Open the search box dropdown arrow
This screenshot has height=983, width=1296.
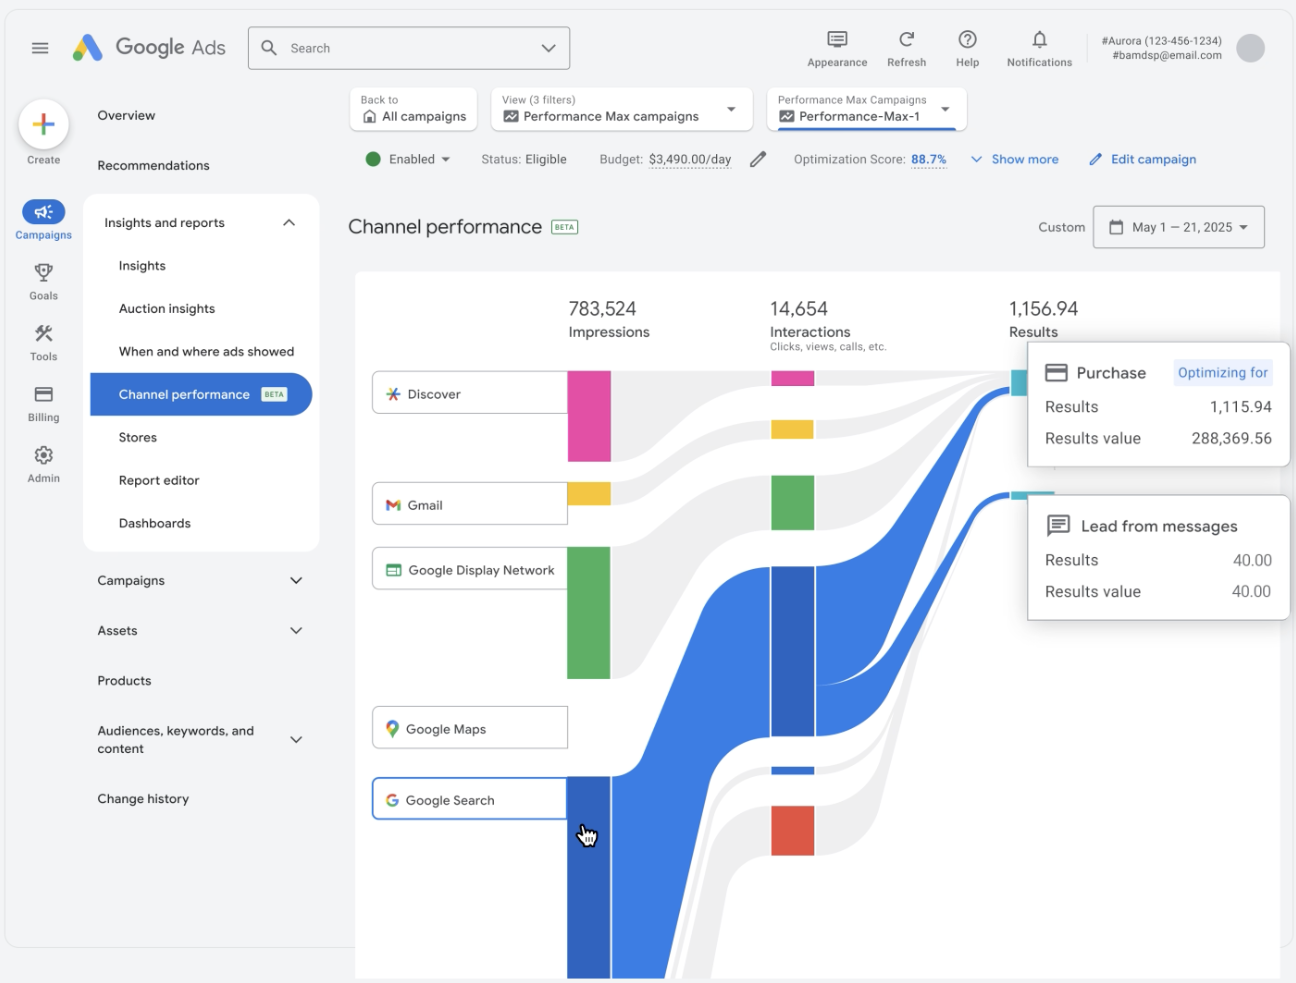tap(548, 48)
